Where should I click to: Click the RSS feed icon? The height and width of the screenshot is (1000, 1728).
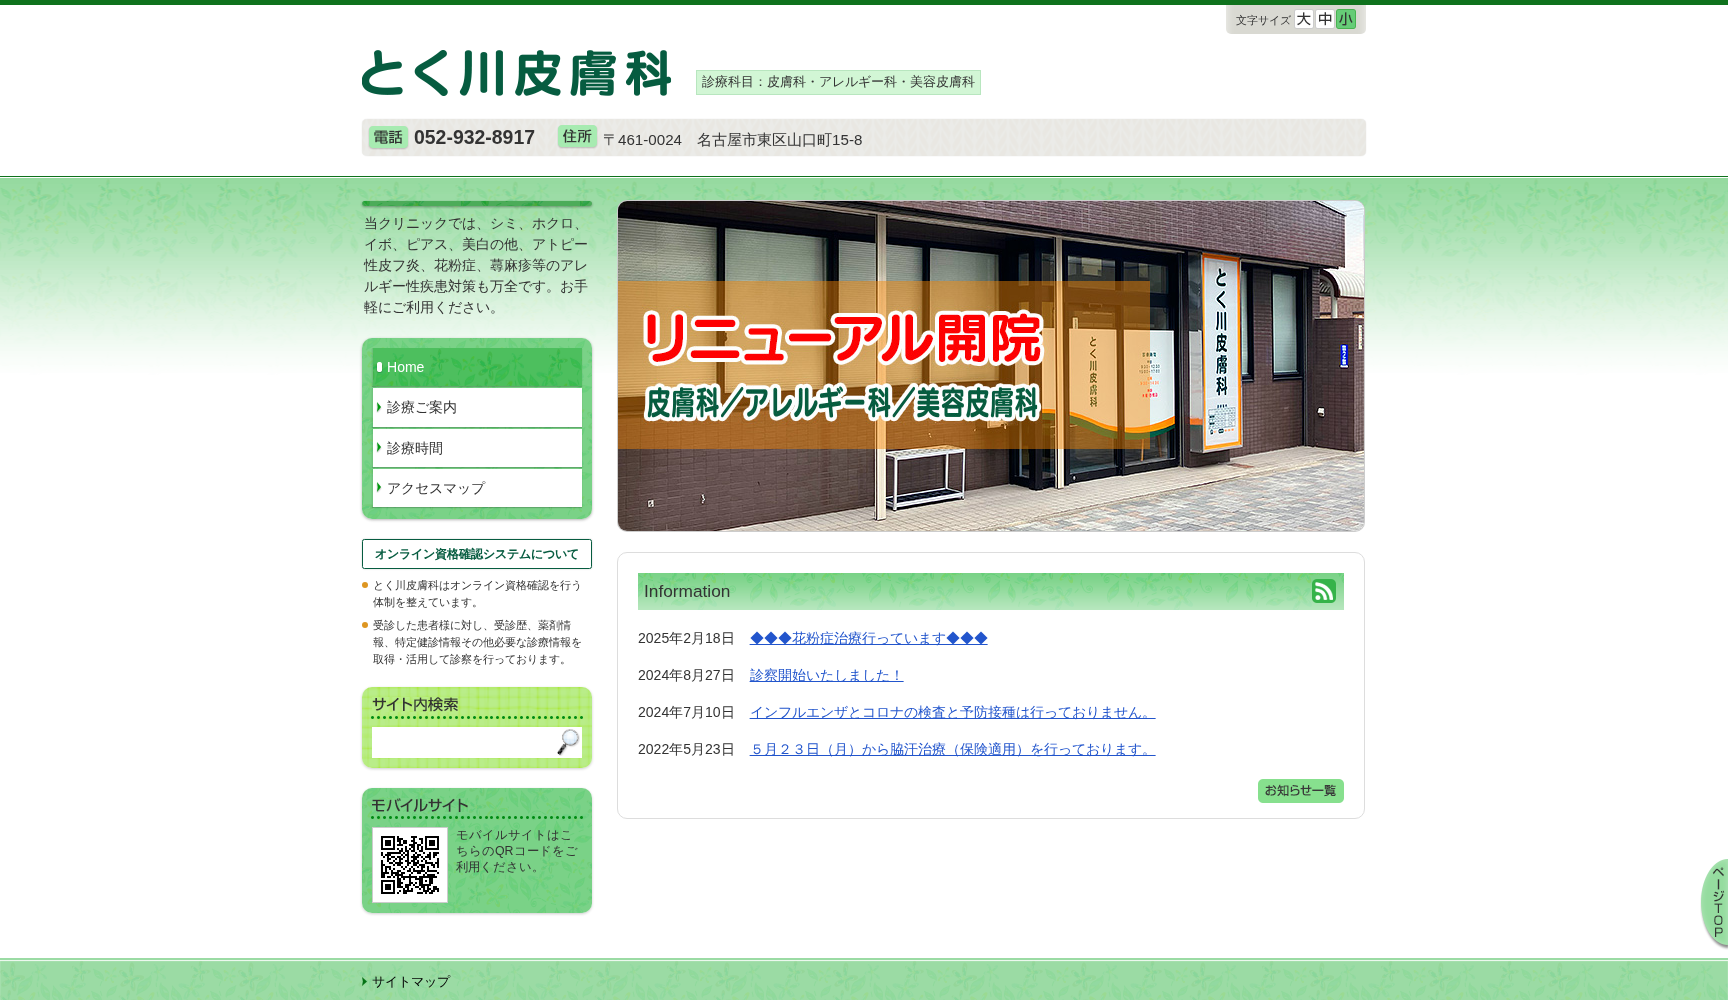point(1323,591)
